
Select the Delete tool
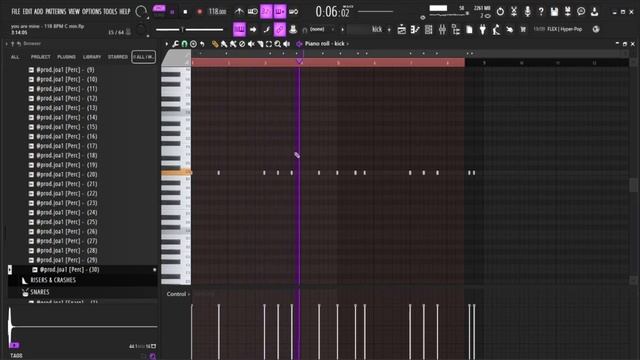[x=242, y=44]
